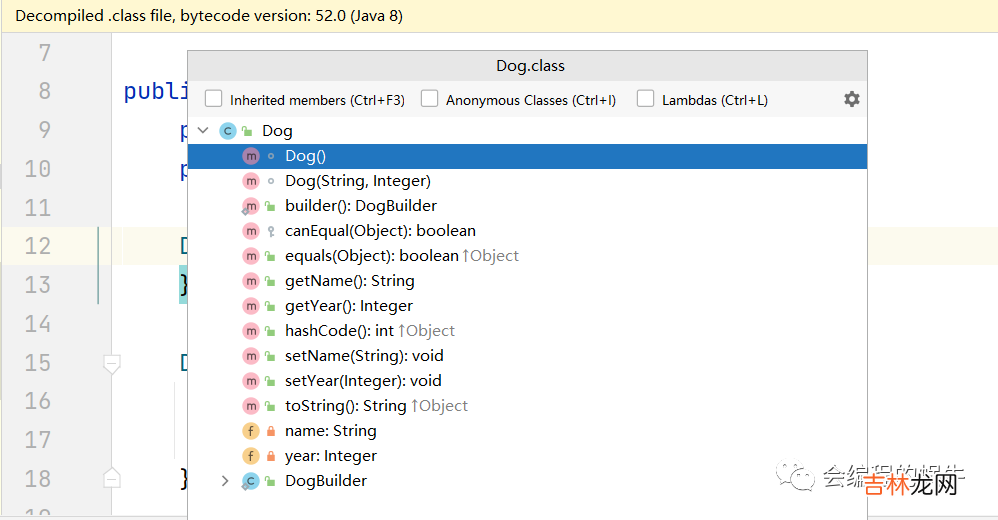
Task: Click the fold end marker on line 18
Action: click(x=112, y=478)
